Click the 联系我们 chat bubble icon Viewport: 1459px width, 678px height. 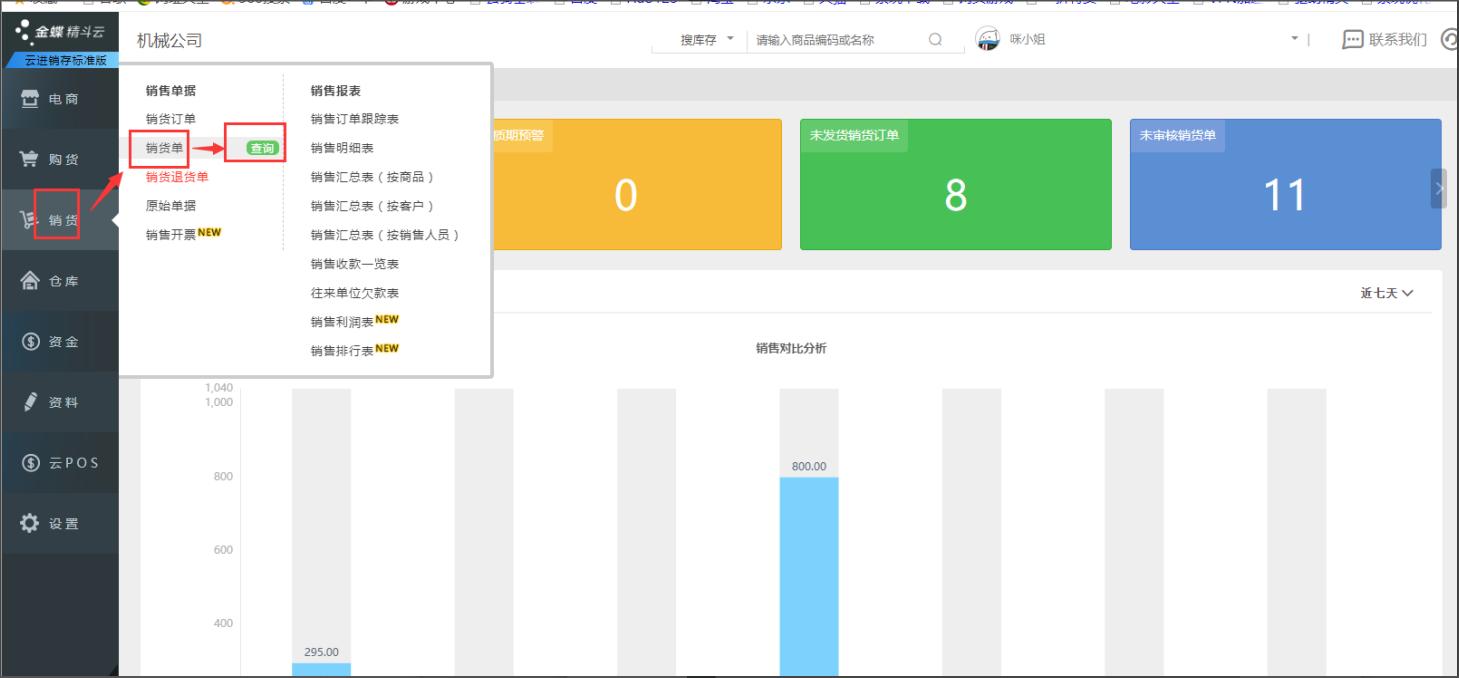coord(1352,40)
